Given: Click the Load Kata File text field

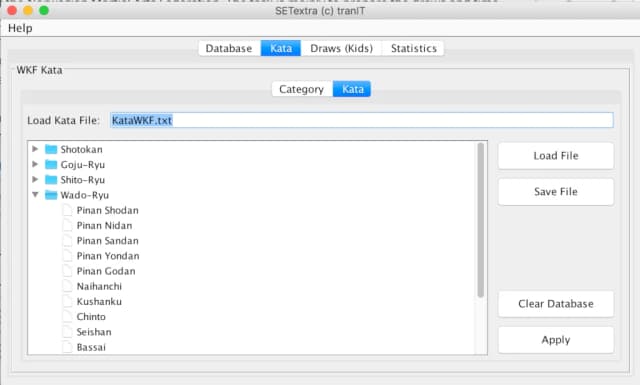Looking at the screenshot, I should (x=362, y=120).
